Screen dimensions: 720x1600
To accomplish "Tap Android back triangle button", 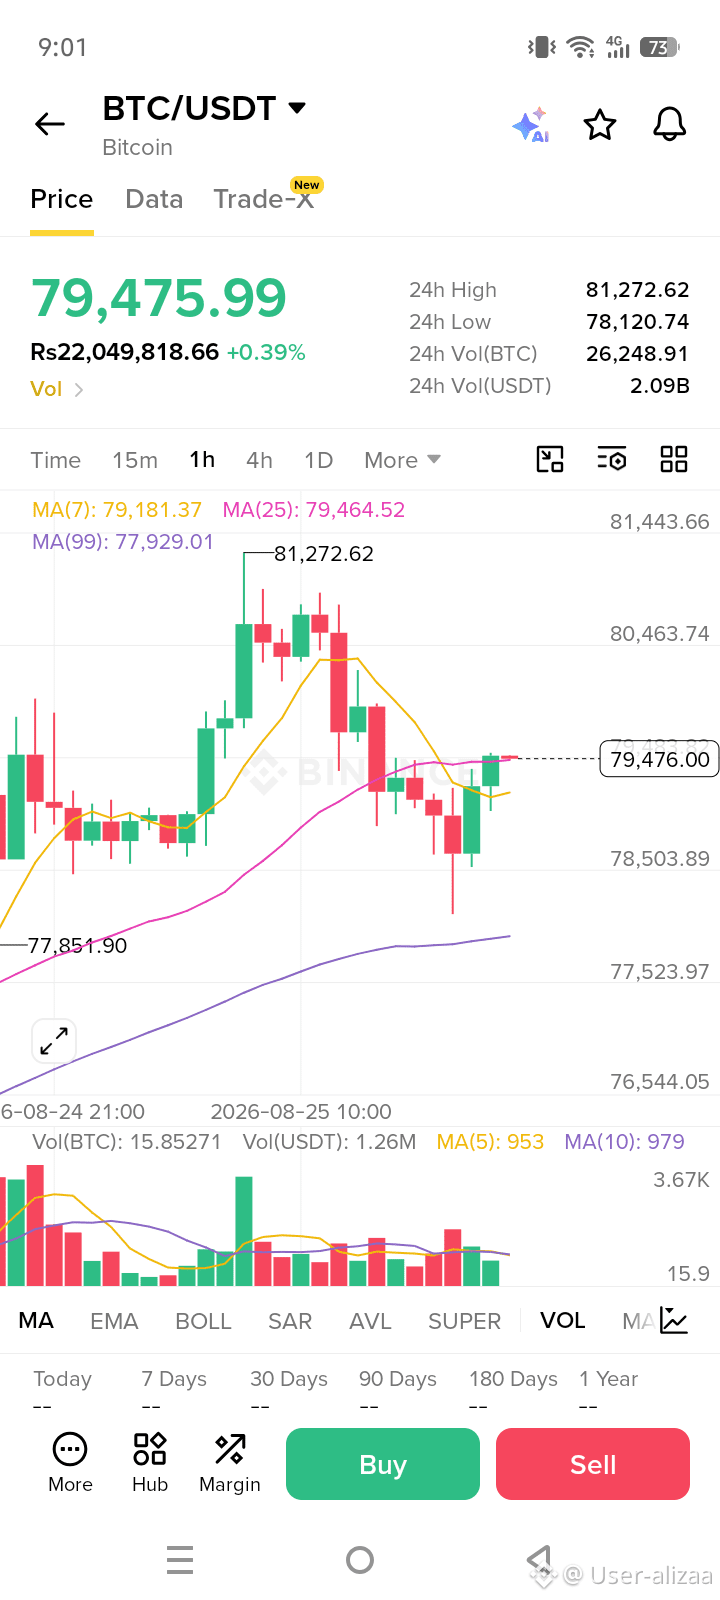I will (x=539, y=1560).
